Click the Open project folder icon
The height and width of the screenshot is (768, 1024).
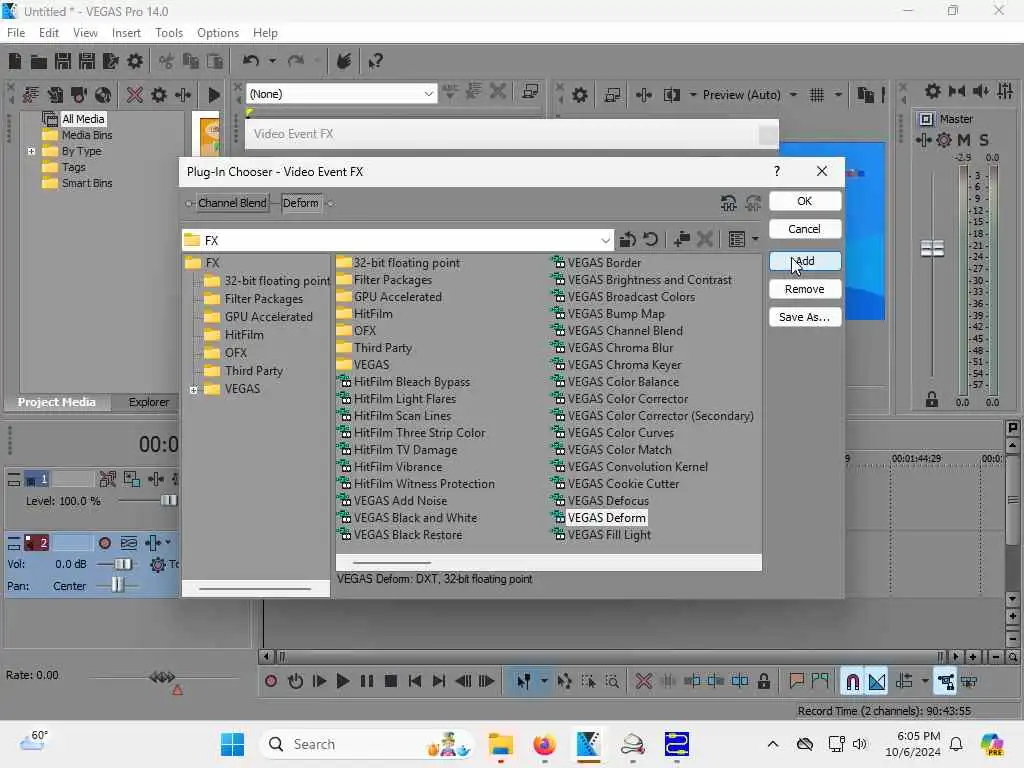(39, 61)
